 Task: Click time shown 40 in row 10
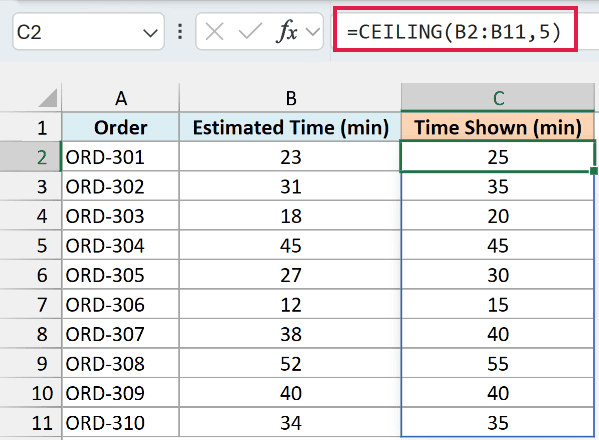(498, 393)
